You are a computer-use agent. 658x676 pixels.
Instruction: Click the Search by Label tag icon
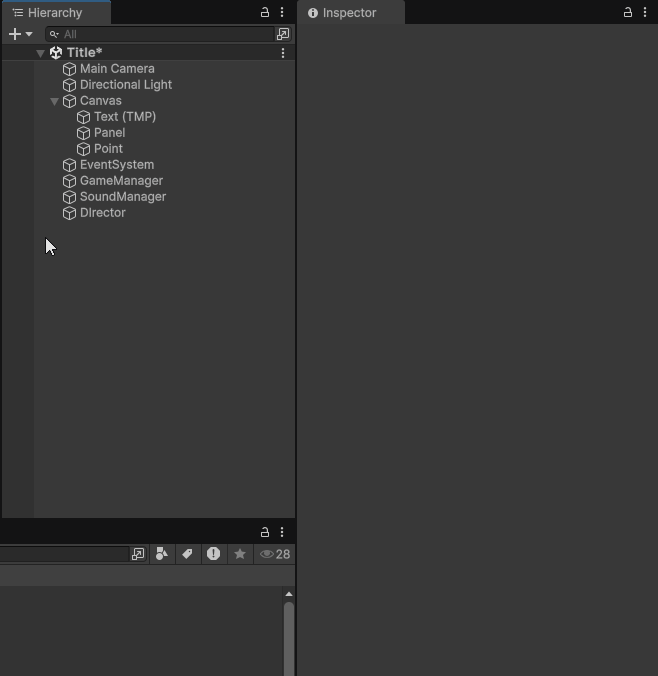tap(187, 554)
